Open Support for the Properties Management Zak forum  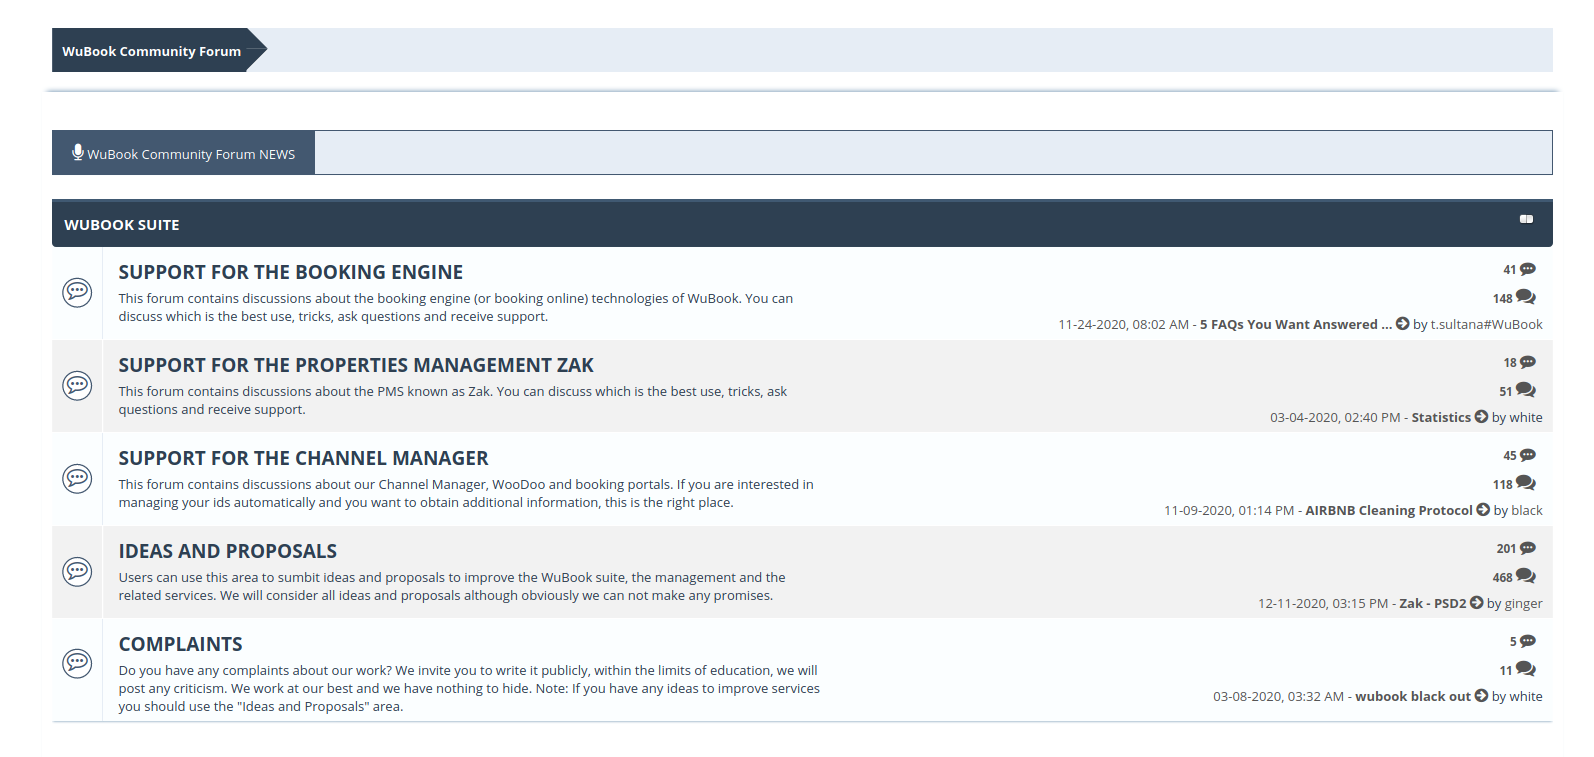[x=356, y=365]
